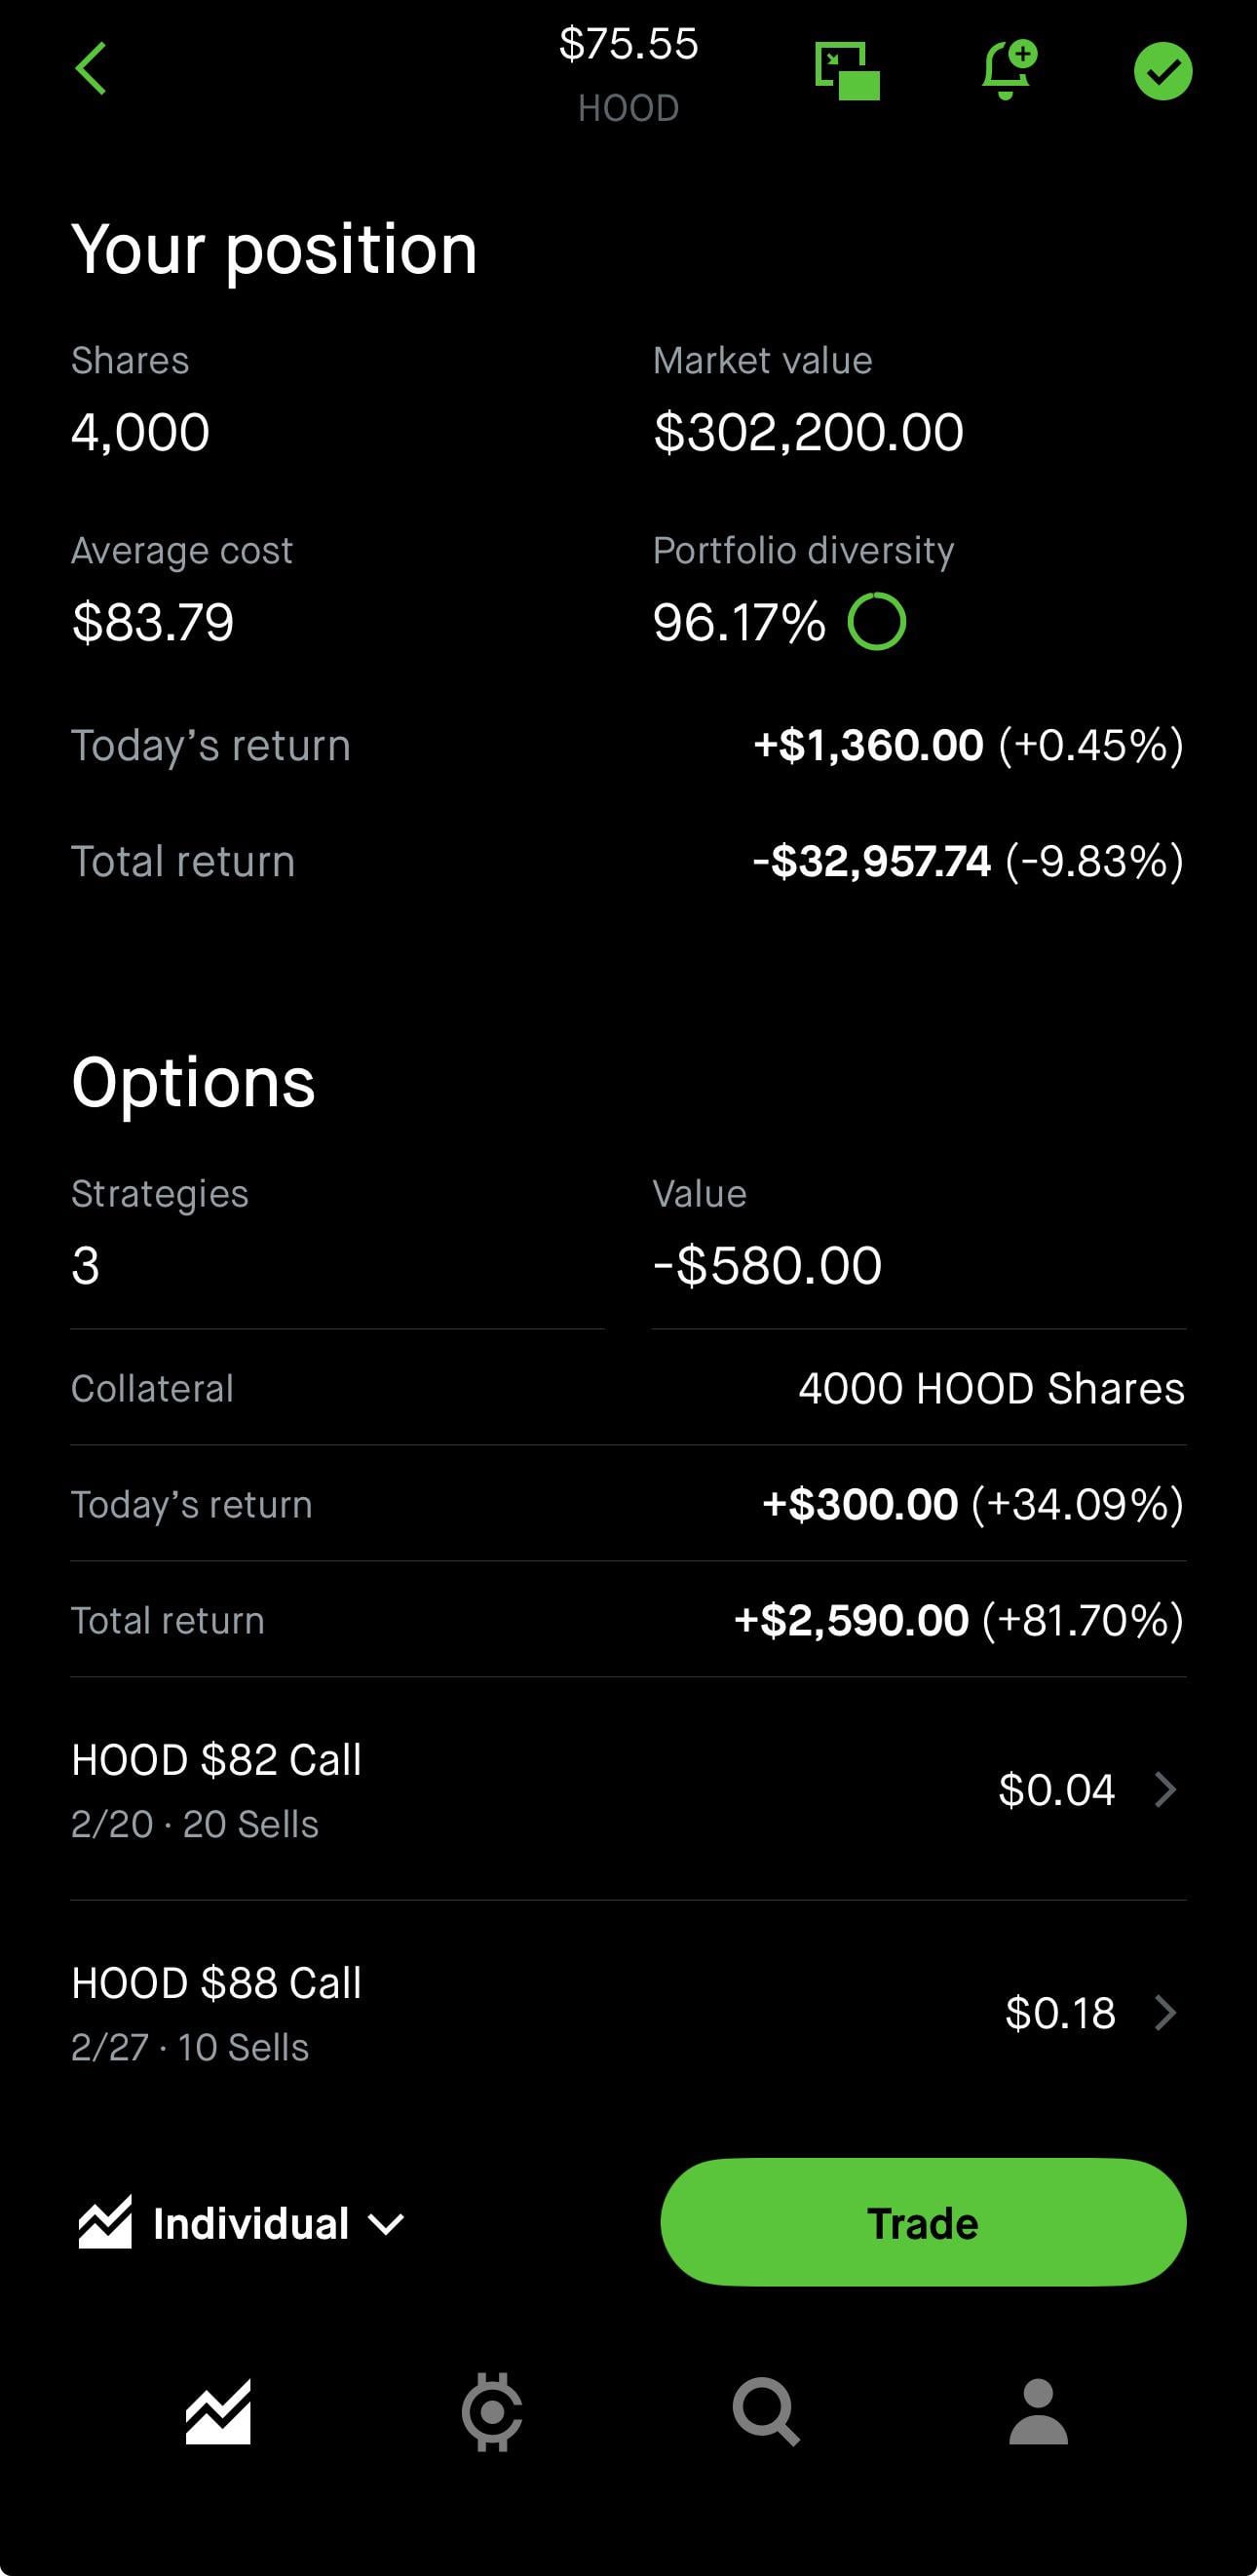Open the crypto tab icon
Image resolution: width=1257 pixels, height=2576 pixels.
(491, 2411)
